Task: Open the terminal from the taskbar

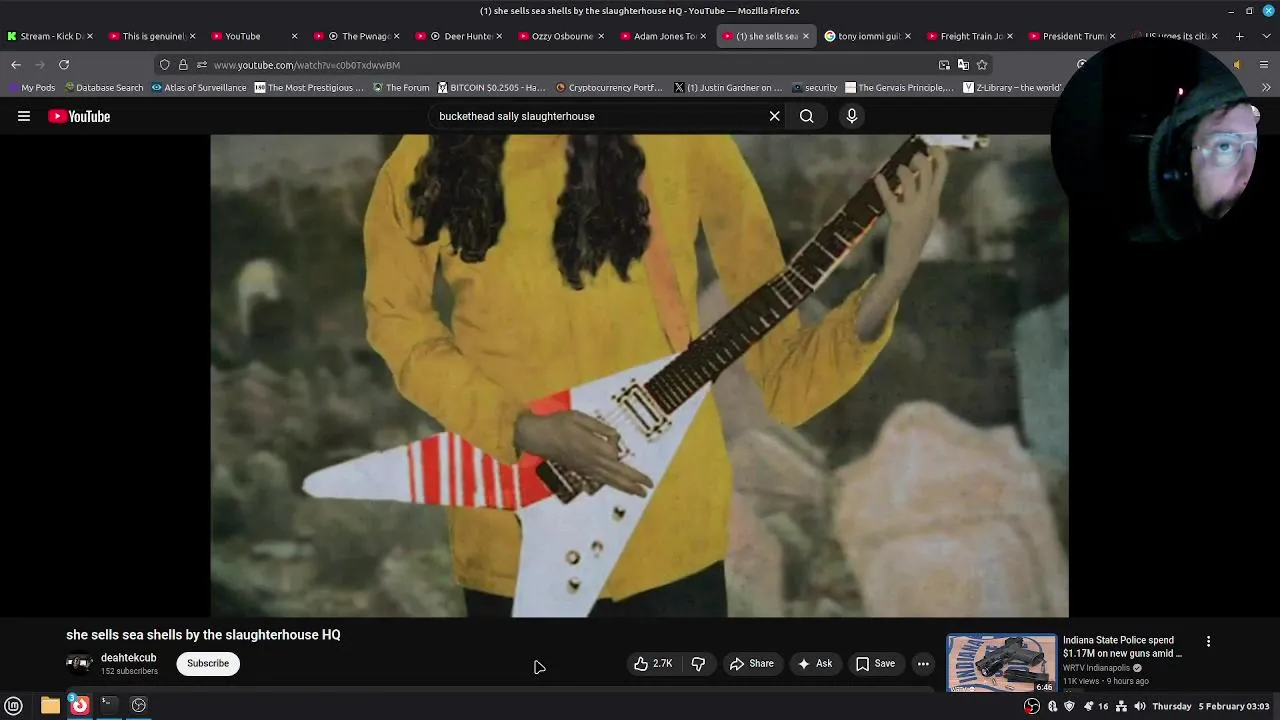Action: [108, 705]
